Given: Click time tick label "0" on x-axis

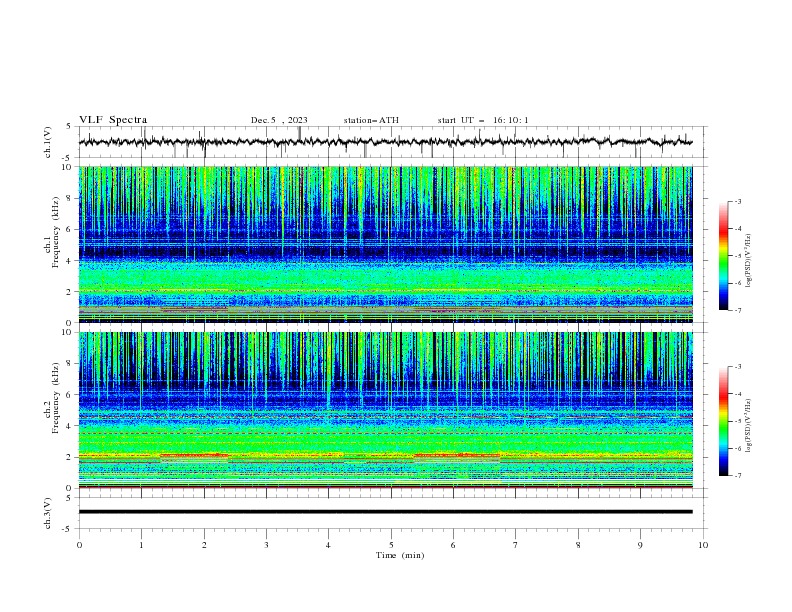Looking at the screenshot, I should coord(79,545).
